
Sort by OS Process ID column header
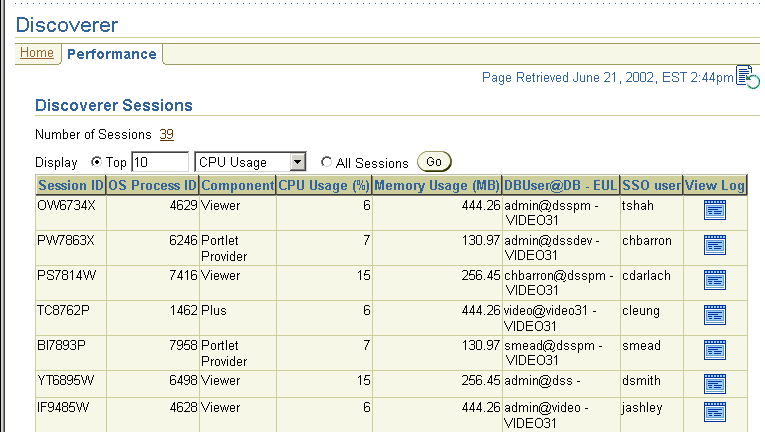pyautogui.click(x=152, y=185)
